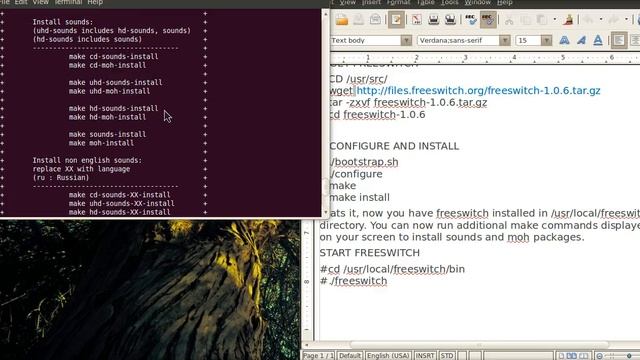Click the Text body paragraph style field
Image resolution: width=640 pixels, height=360 pixels.
point(366,40)
